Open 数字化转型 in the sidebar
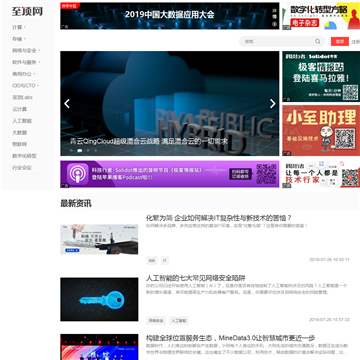The height and width of the screenshot is (360, 360). coord(24,156)
